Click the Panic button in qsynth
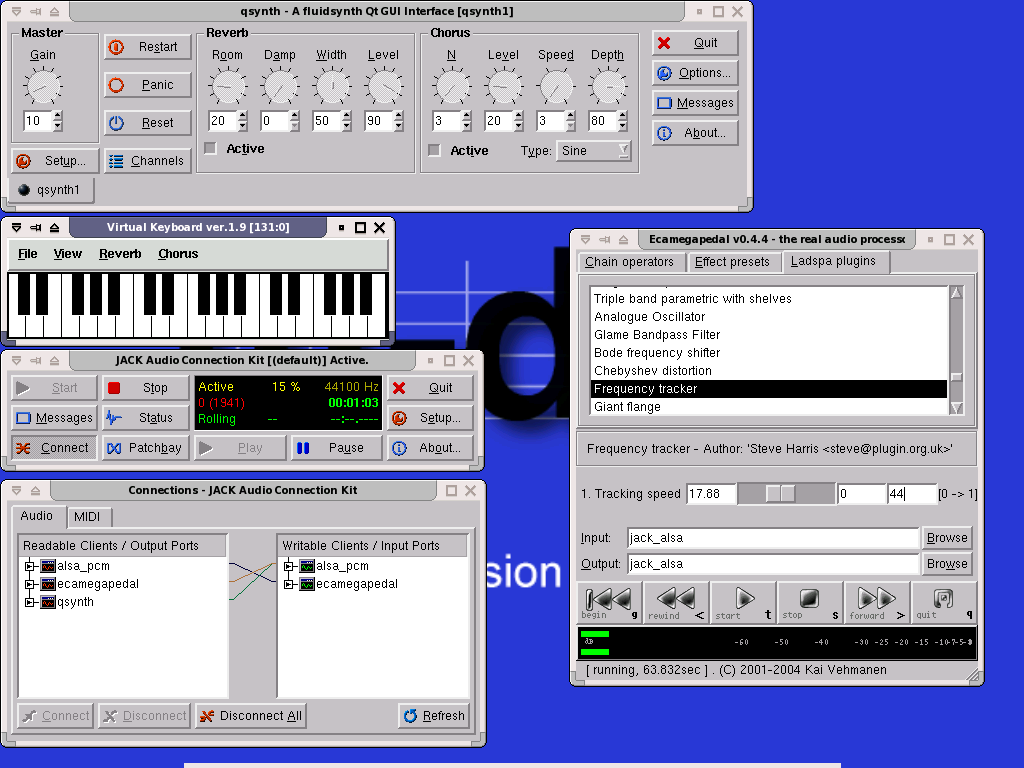The image size is (1024, 768). coord(147,85)
